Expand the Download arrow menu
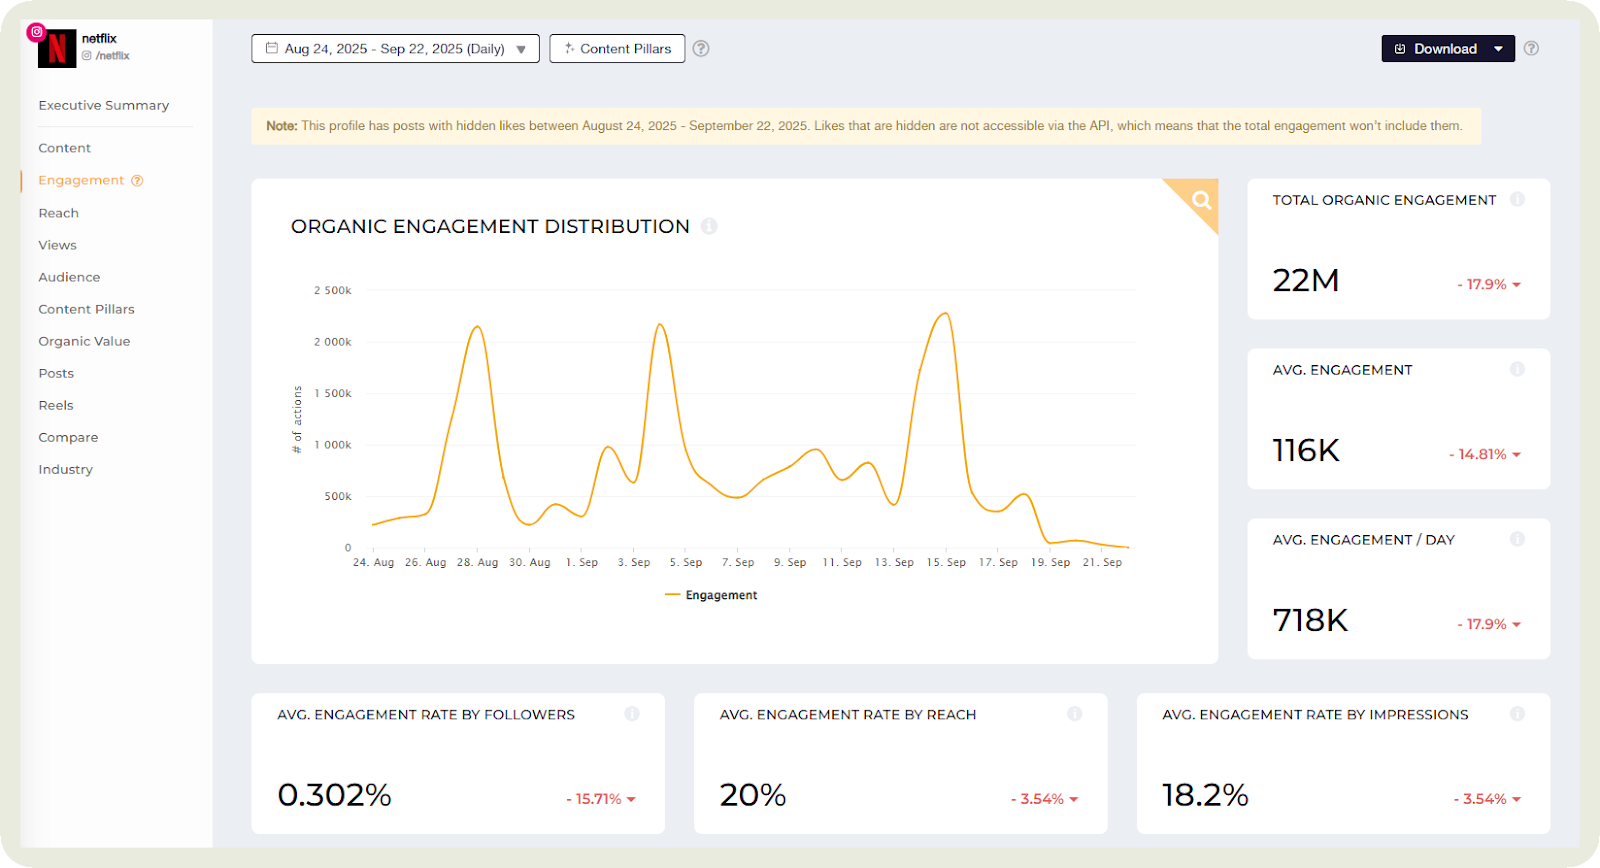This screenshot has width=1600, height=868. 1498,49
